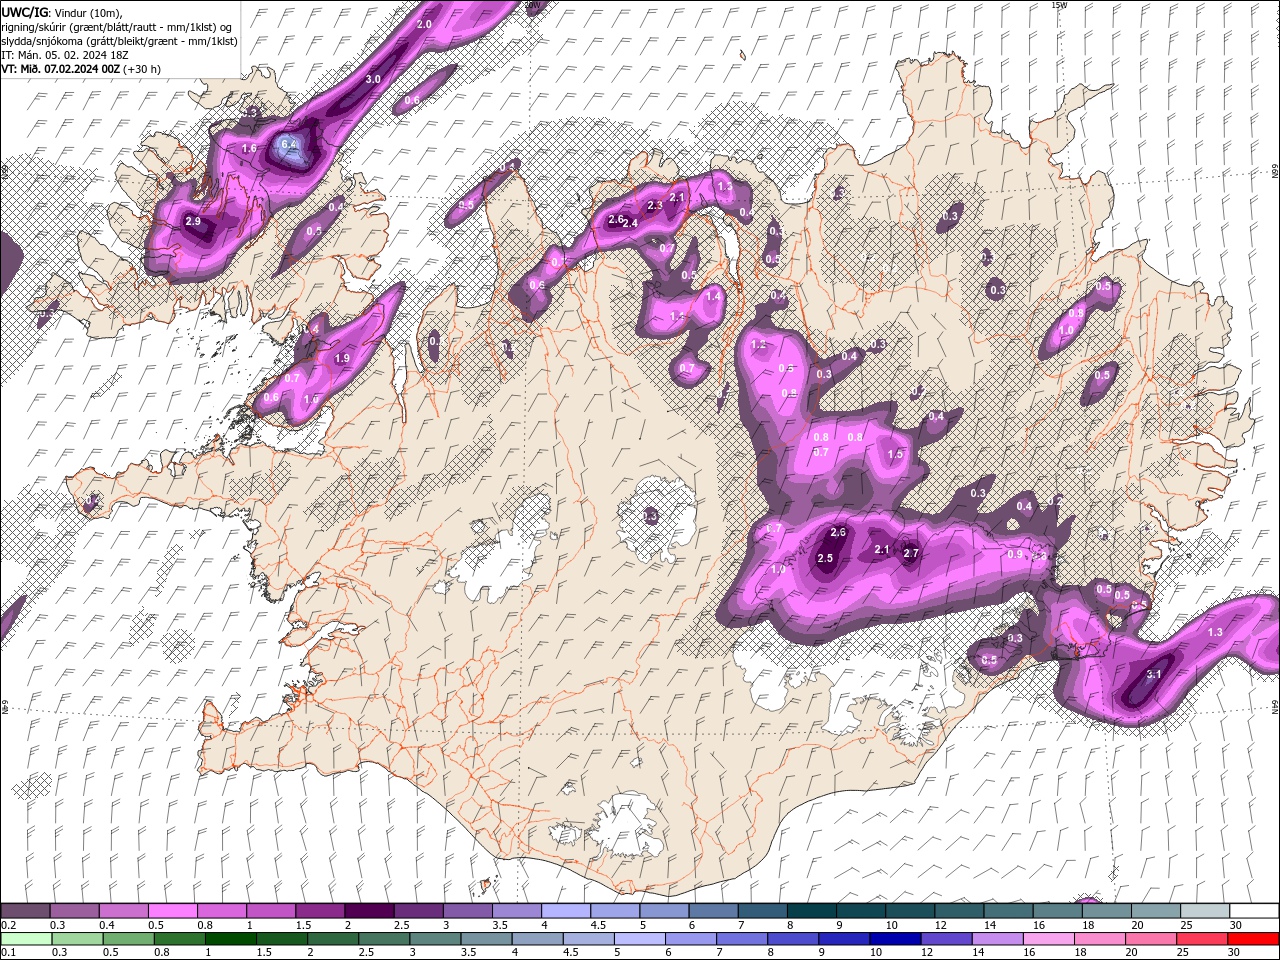Click the red 25–30 swatch in lower legend row
This screenshot has width=1280, height=960.
[1201, 939]
